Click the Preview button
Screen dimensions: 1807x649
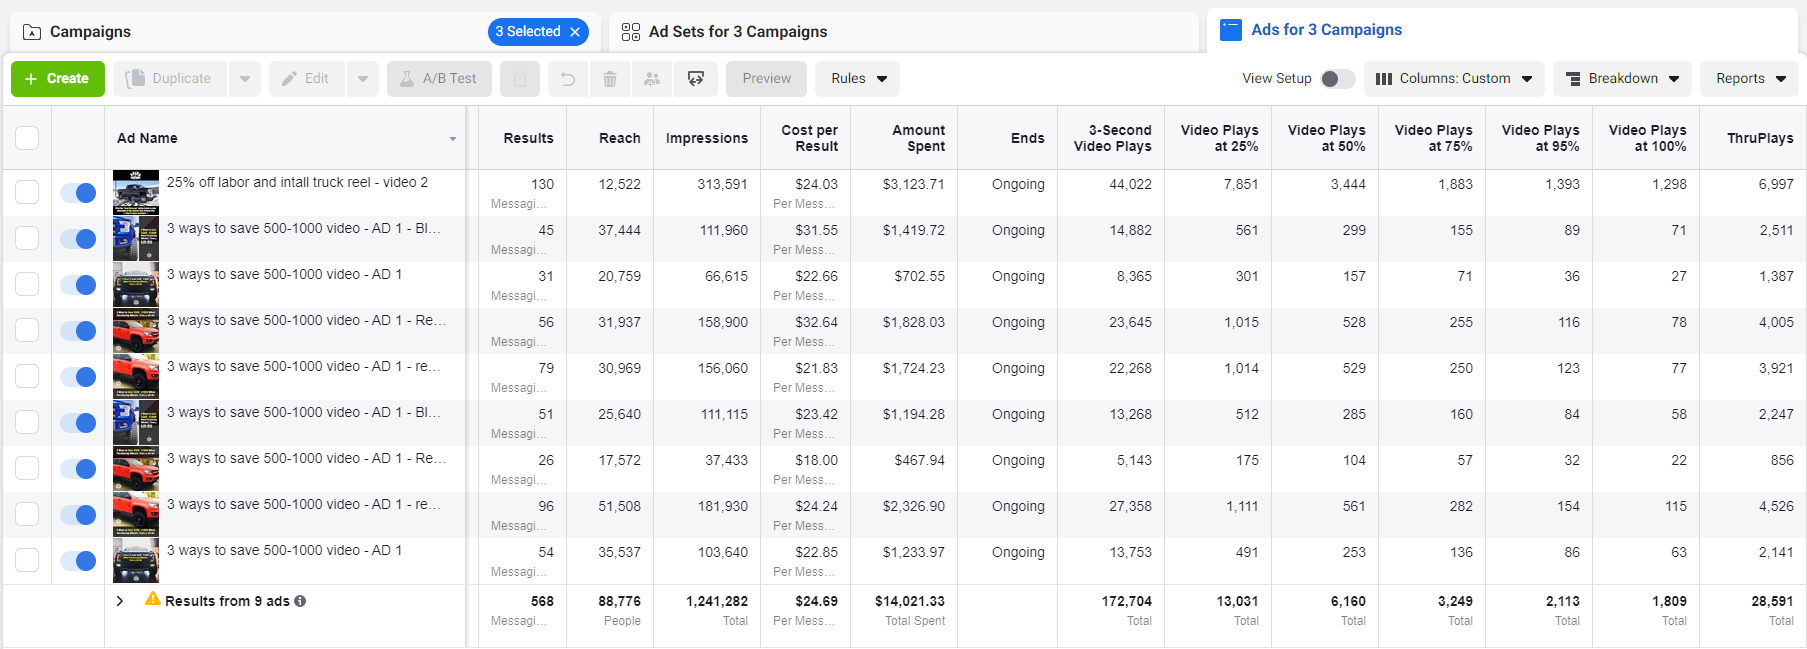pyautogui.click(x=766, y=79)
